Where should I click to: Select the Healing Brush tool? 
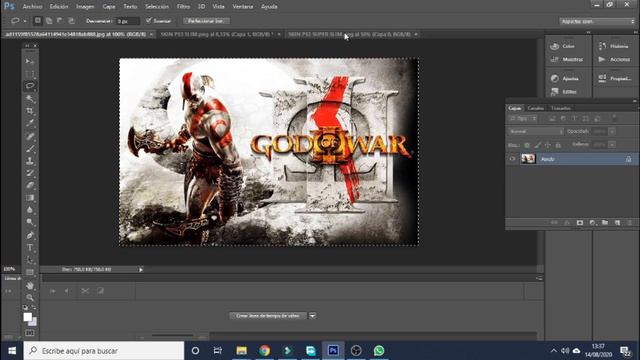click(30, 136)
